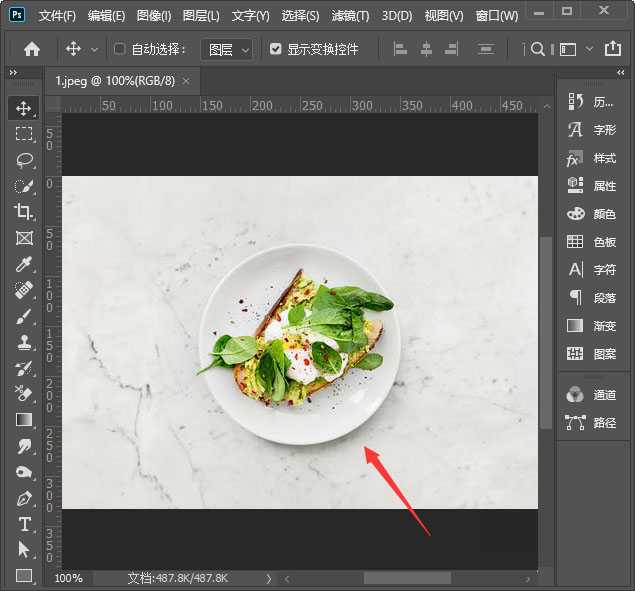Select the Crop tool in the toolbar
Screen dimensions: 635x591
(24, 211)
